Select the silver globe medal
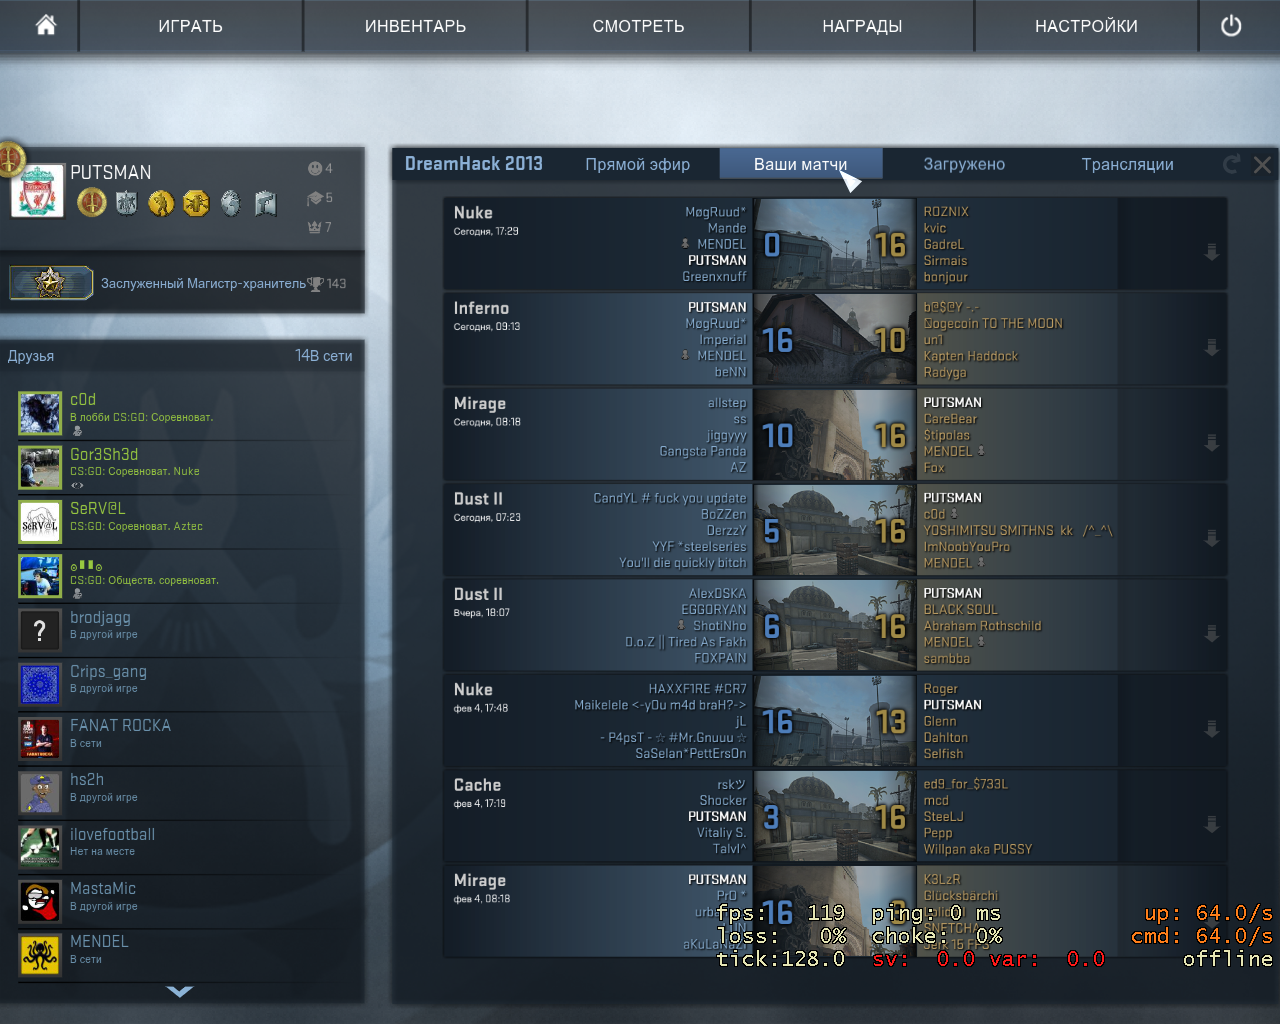1280x1024 pixels. coord(230,203)
